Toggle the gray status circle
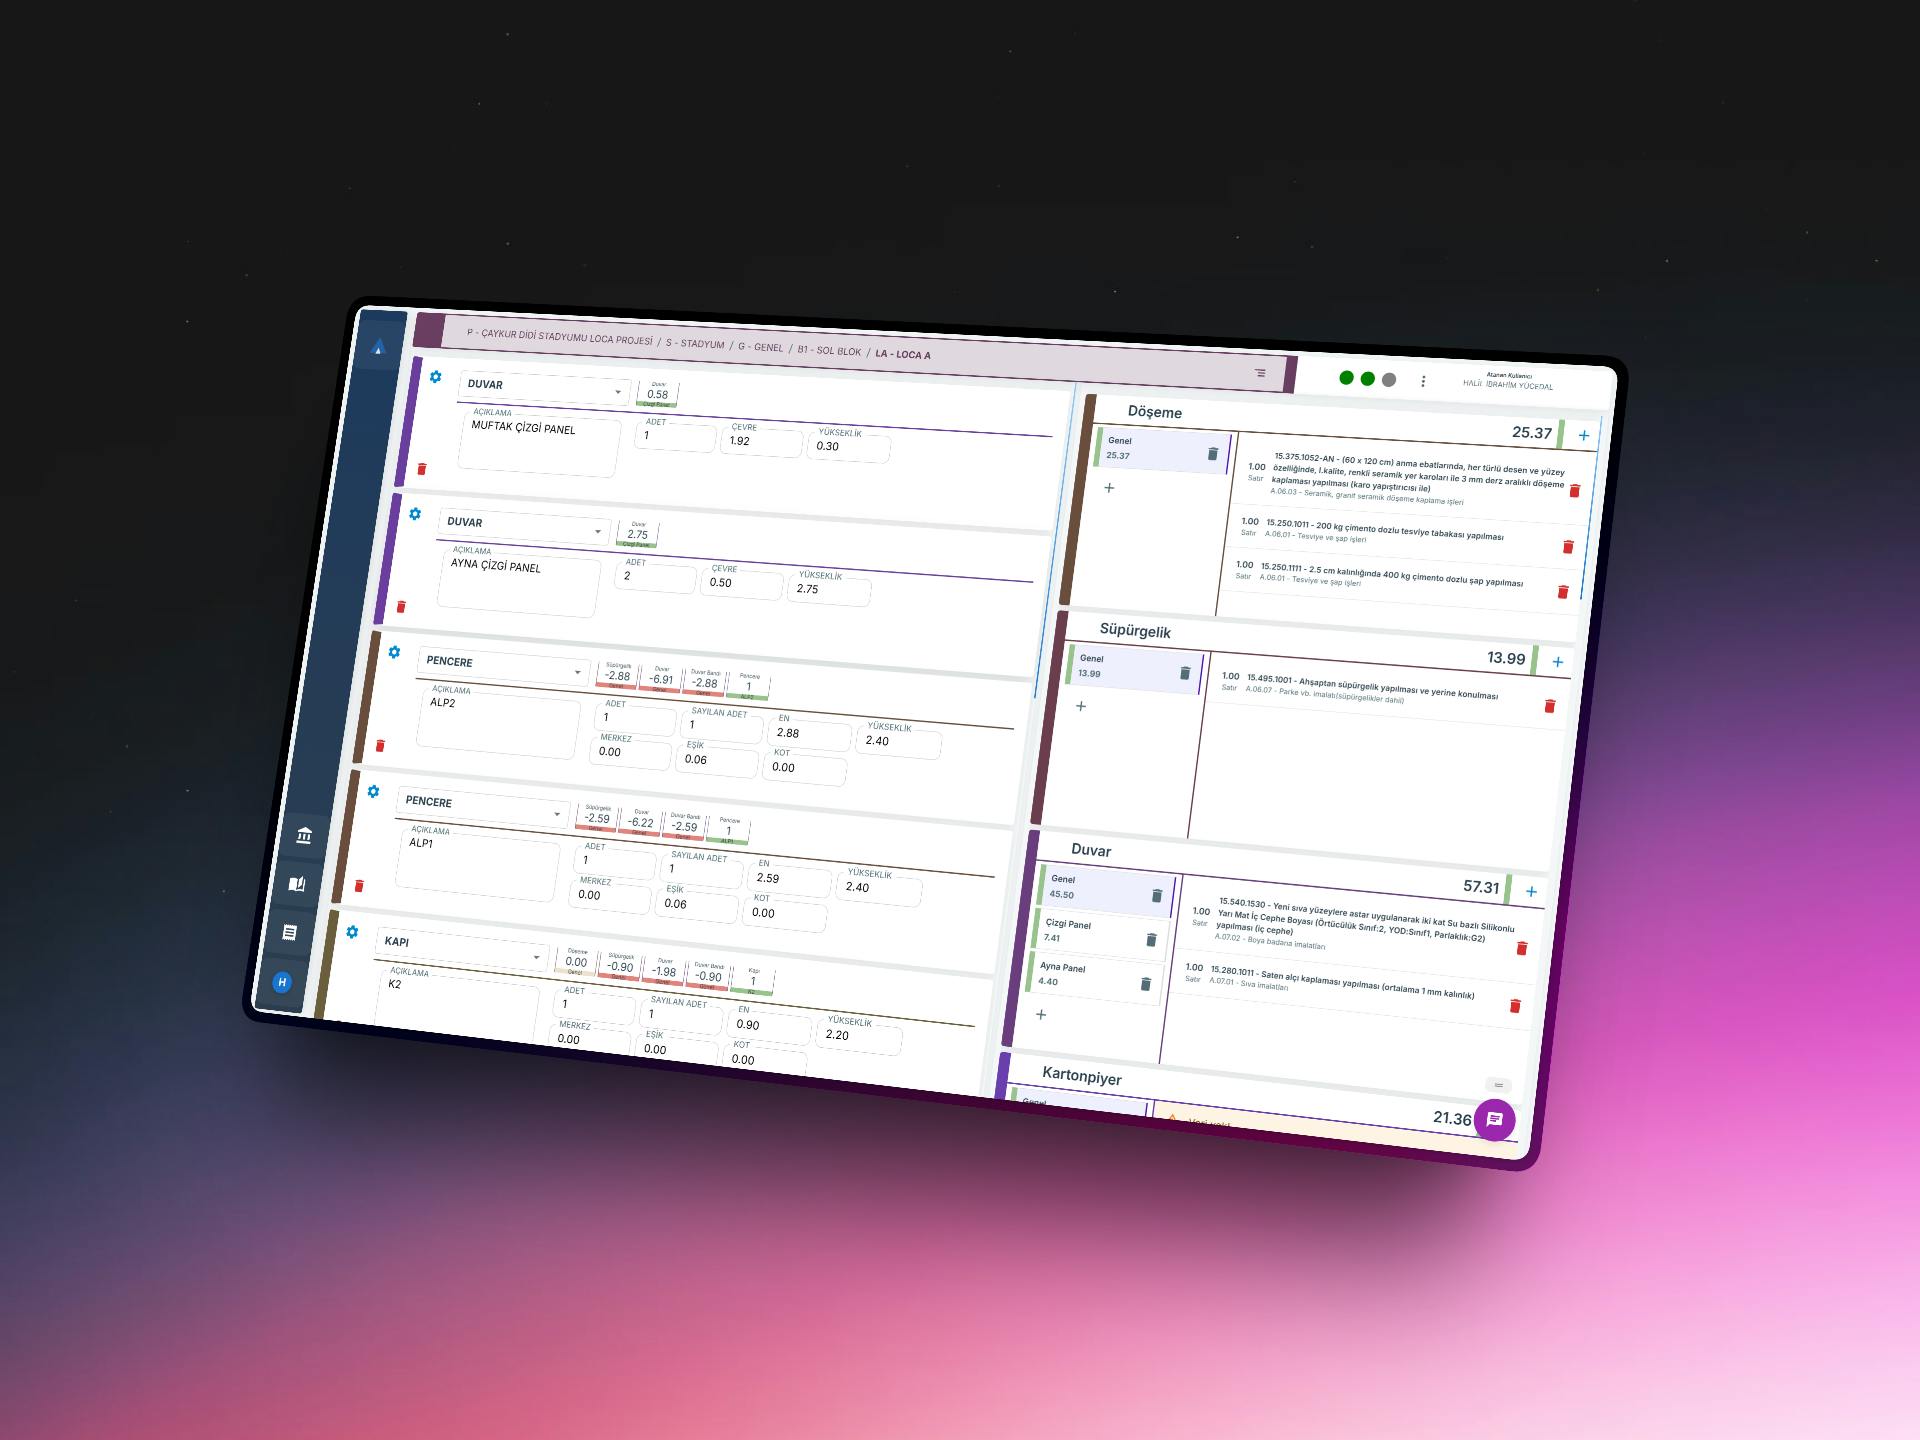 1389,380
